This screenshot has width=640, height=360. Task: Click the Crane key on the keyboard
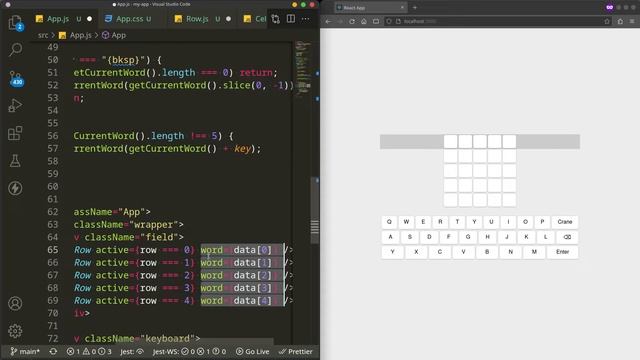[x=565, y=222]
